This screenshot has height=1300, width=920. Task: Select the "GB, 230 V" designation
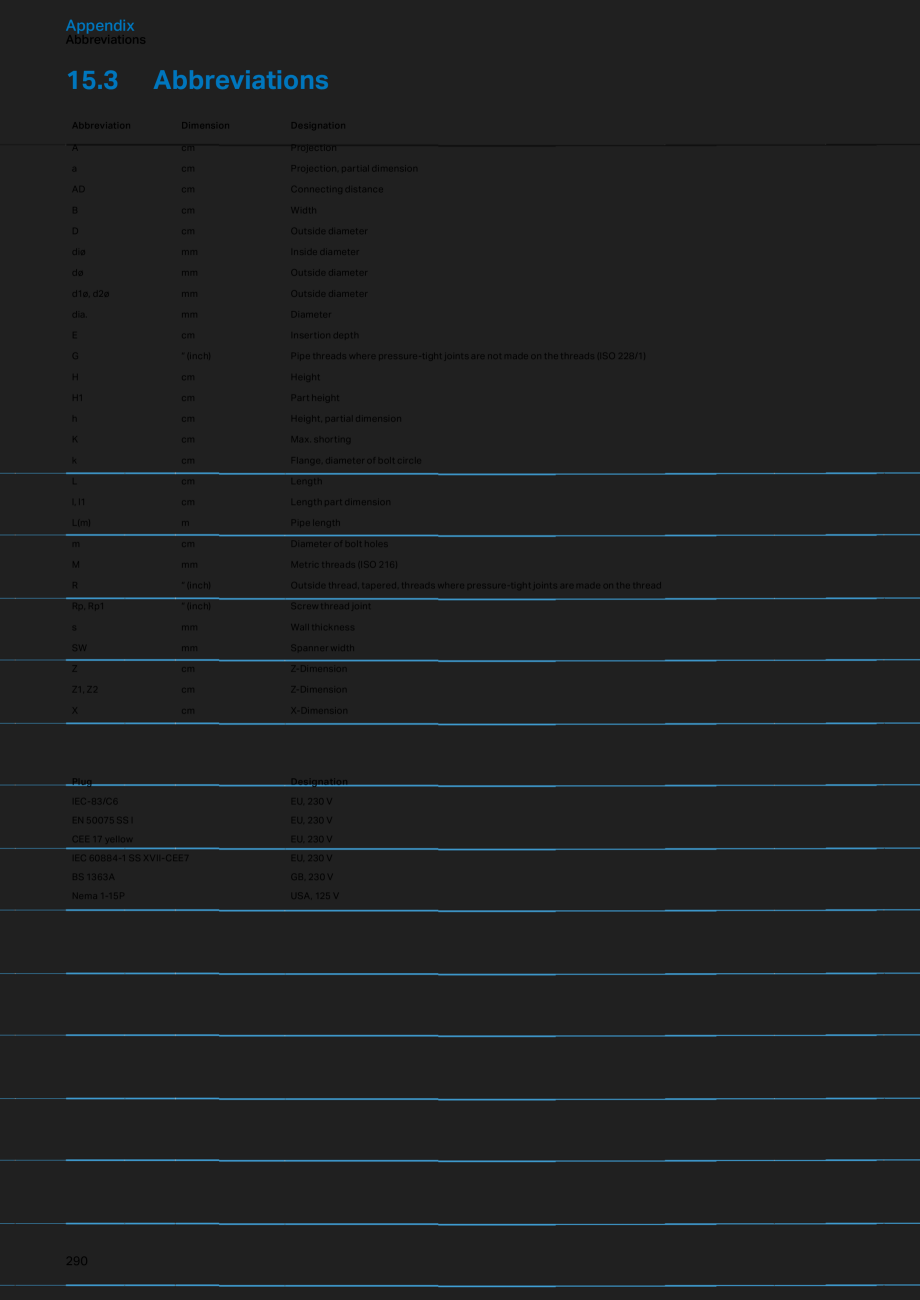point(312,876)
